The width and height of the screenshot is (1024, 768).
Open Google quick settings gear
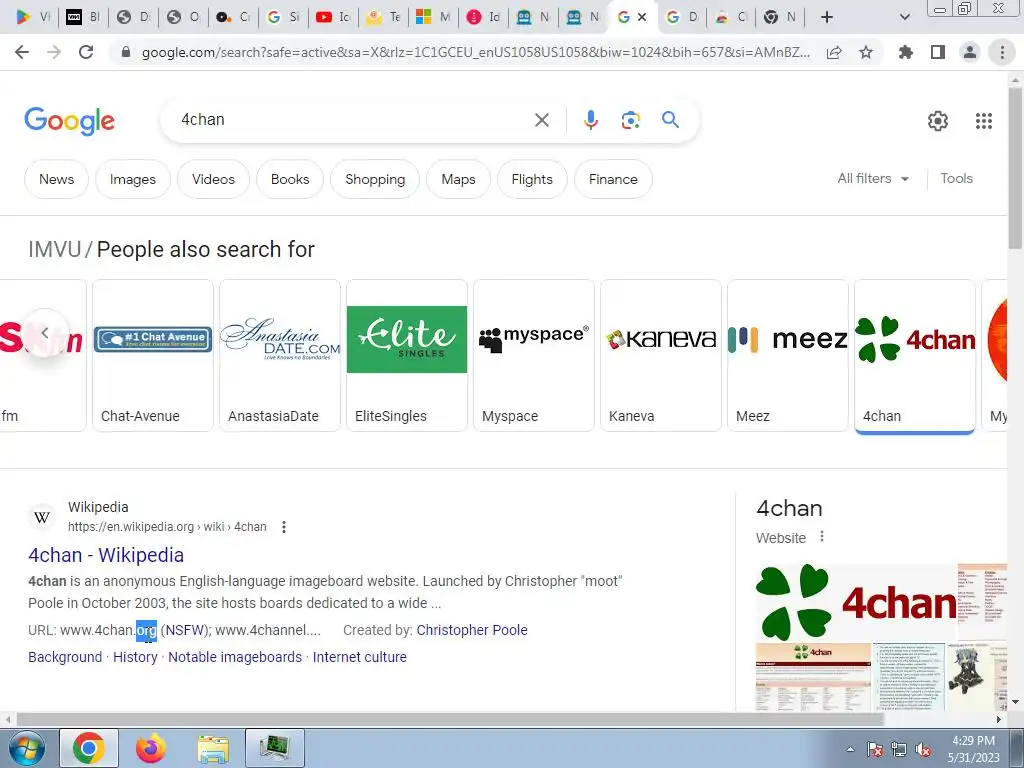pyautogui.click(x=938, y=121)
